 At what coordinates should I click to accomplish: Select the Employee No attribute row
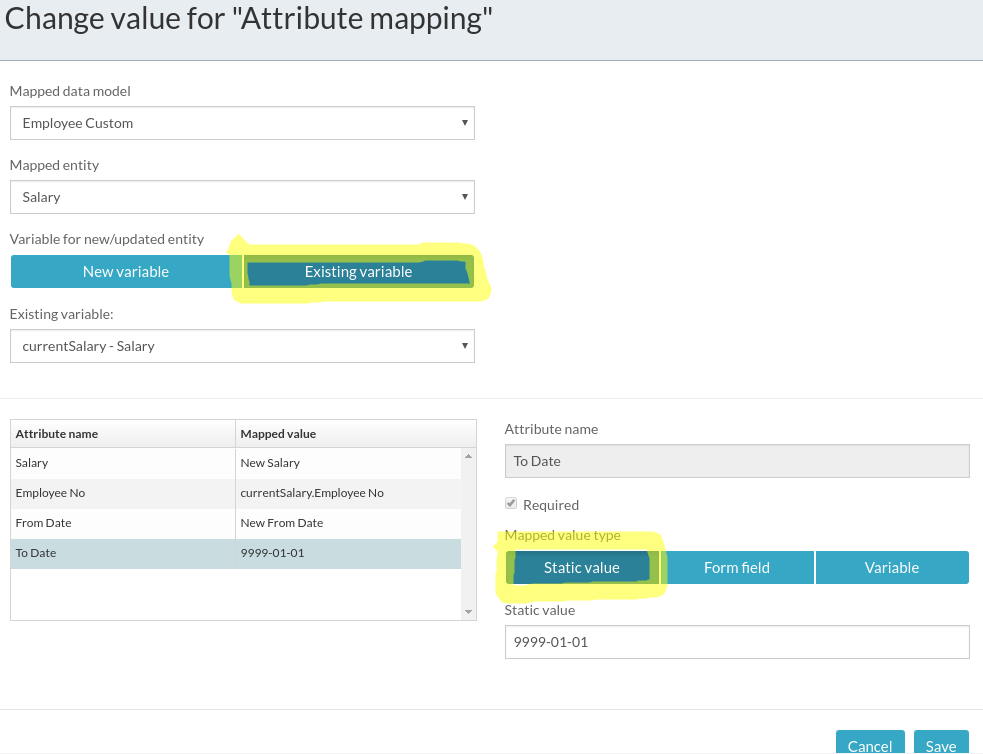[236, 493]
